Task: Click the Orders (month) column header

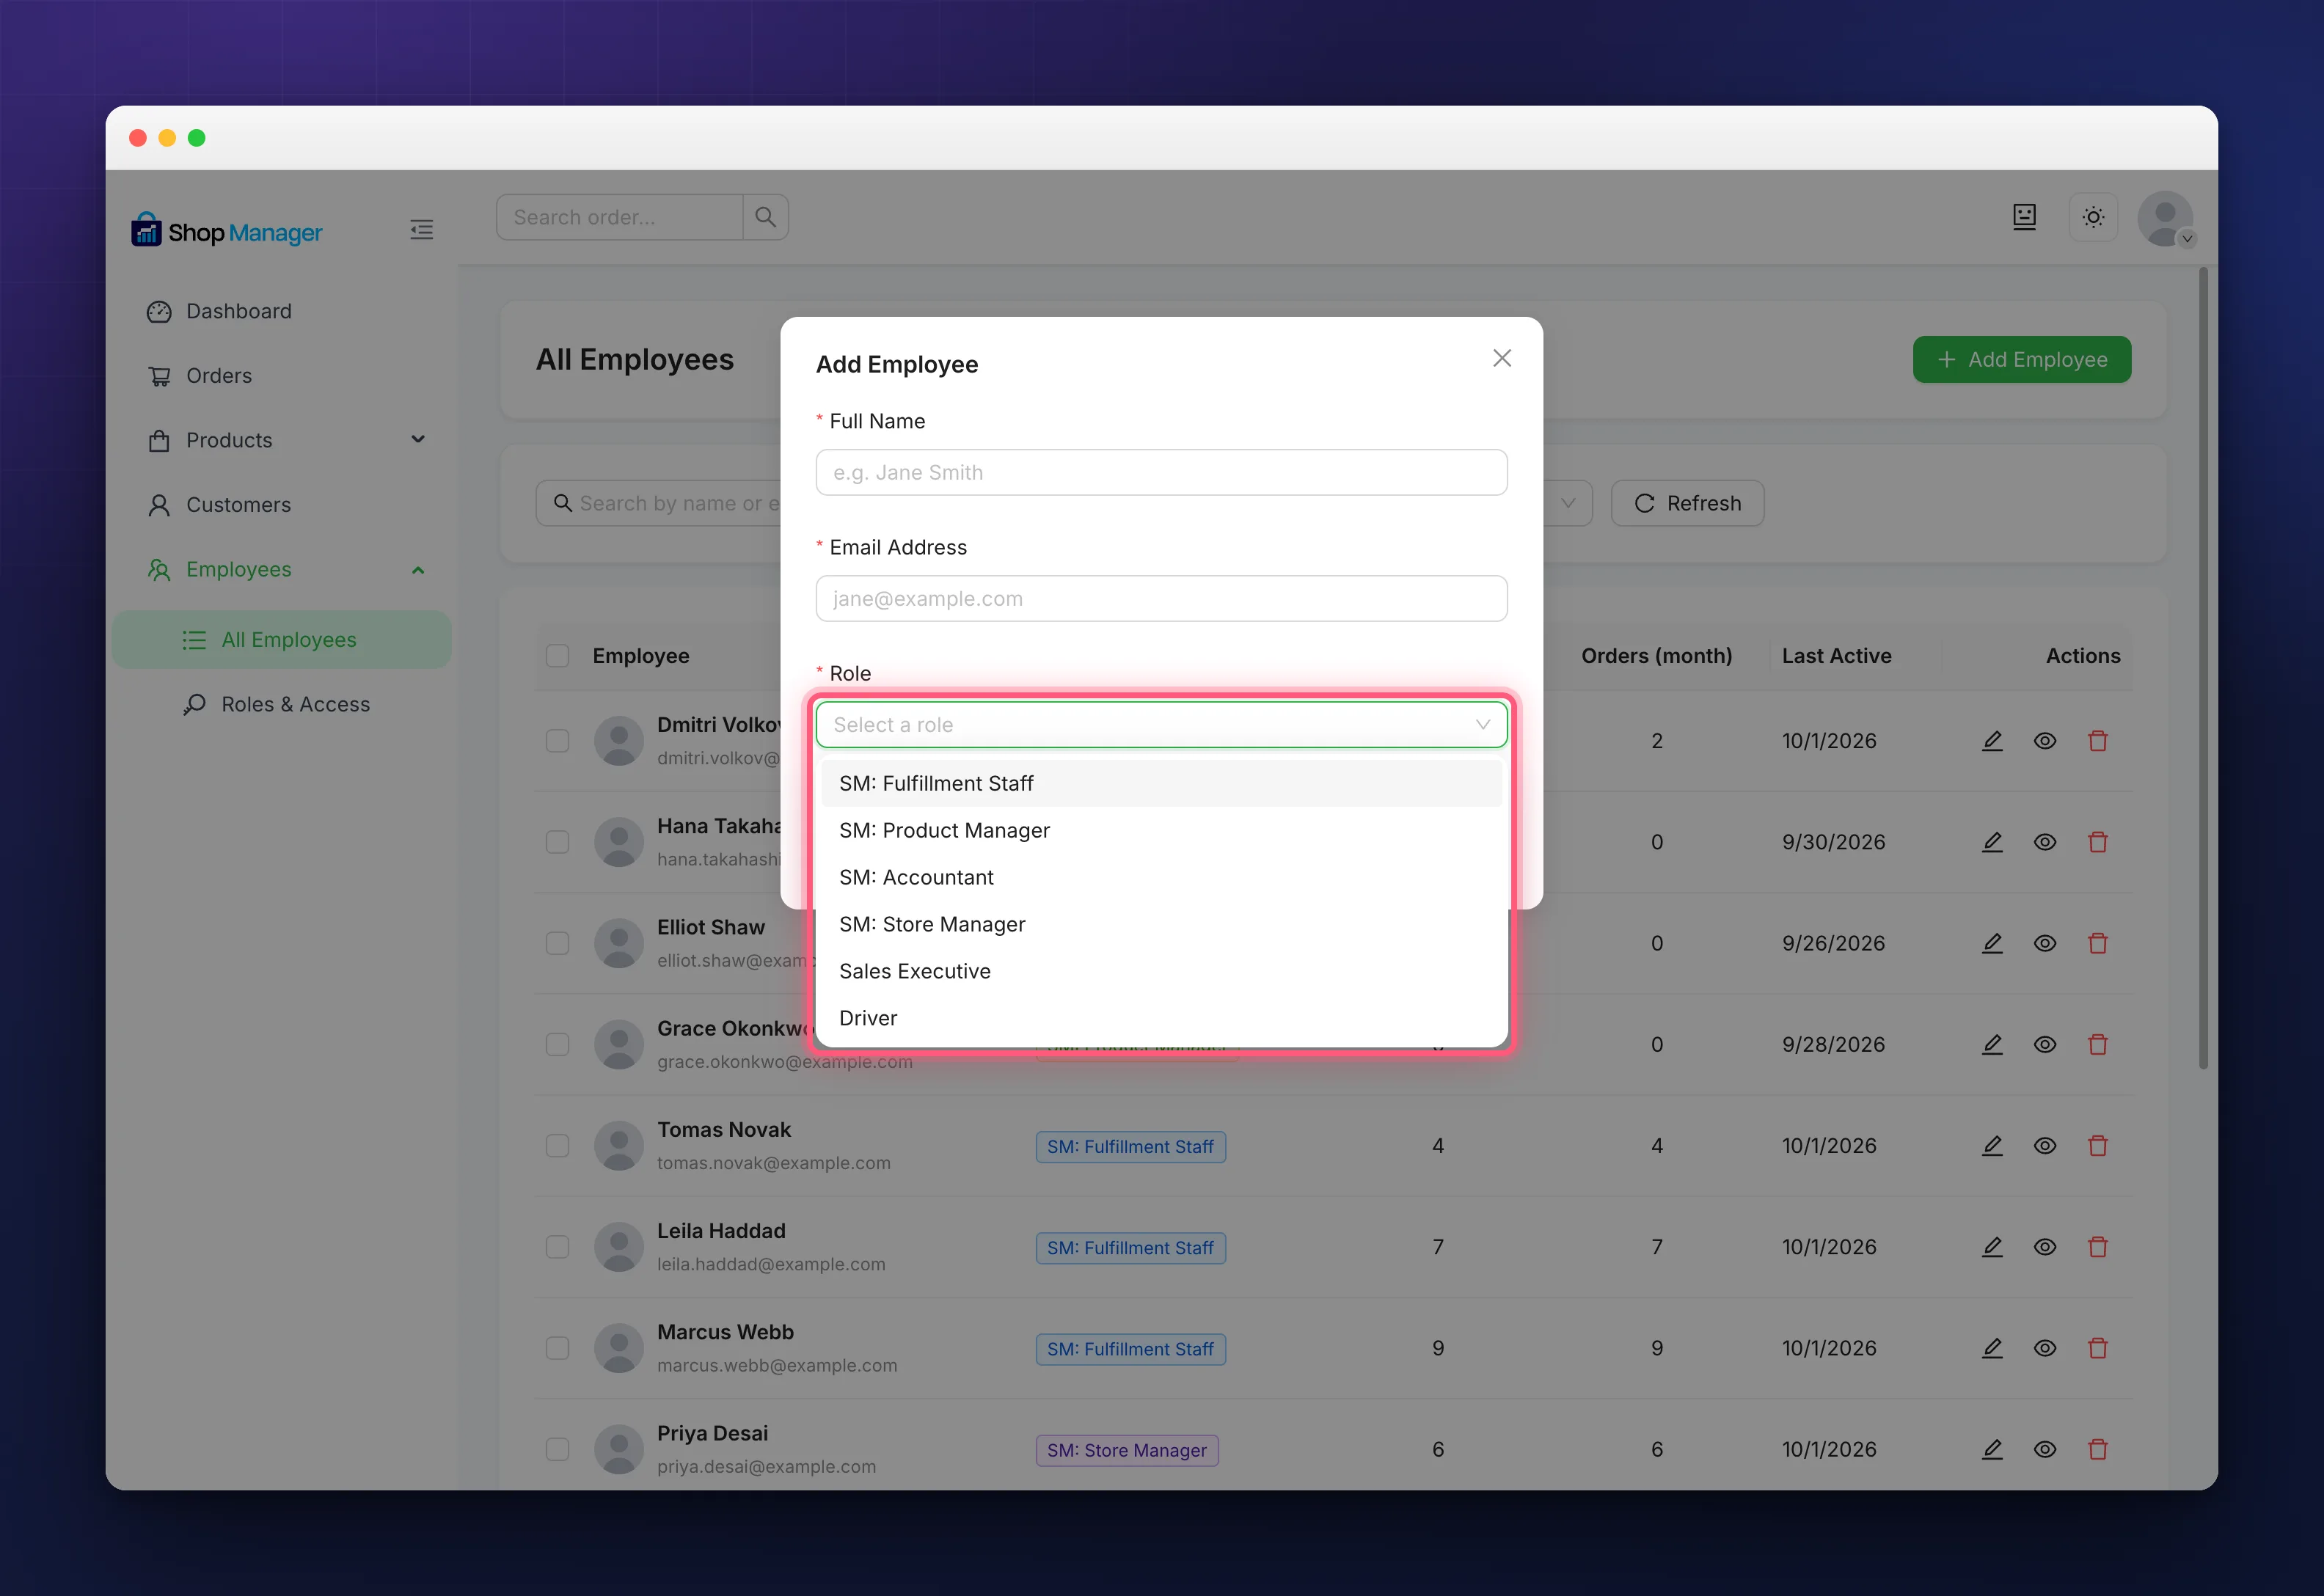Action: pos(1656,656)
